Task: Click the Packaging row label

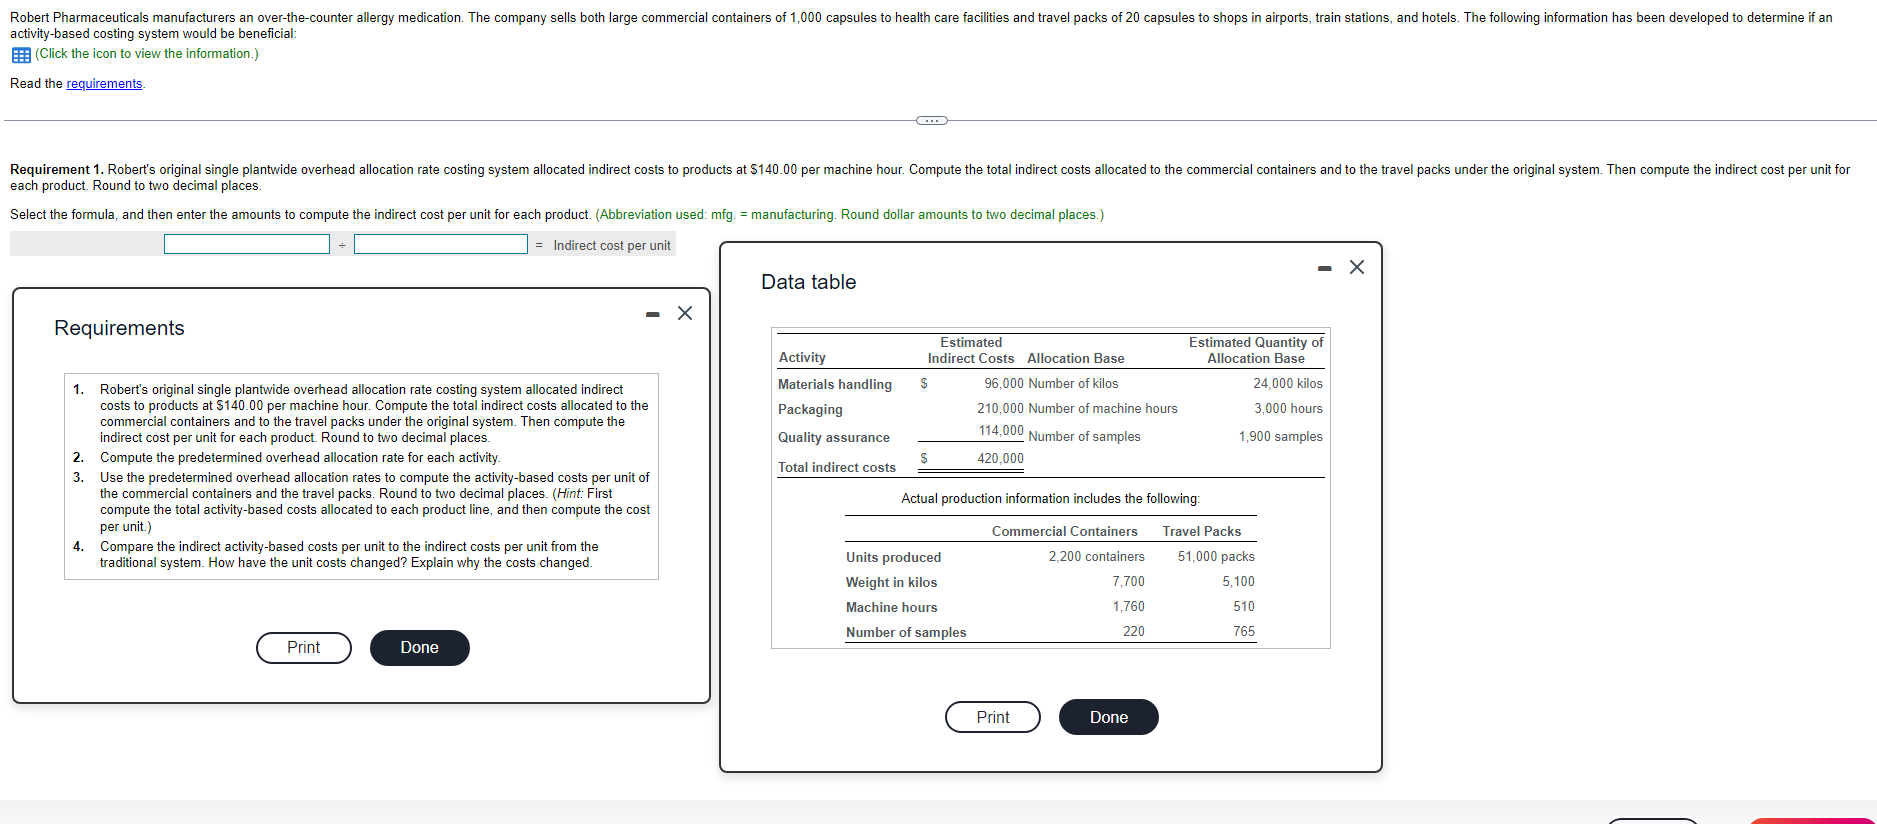Action: coord(810,409)
